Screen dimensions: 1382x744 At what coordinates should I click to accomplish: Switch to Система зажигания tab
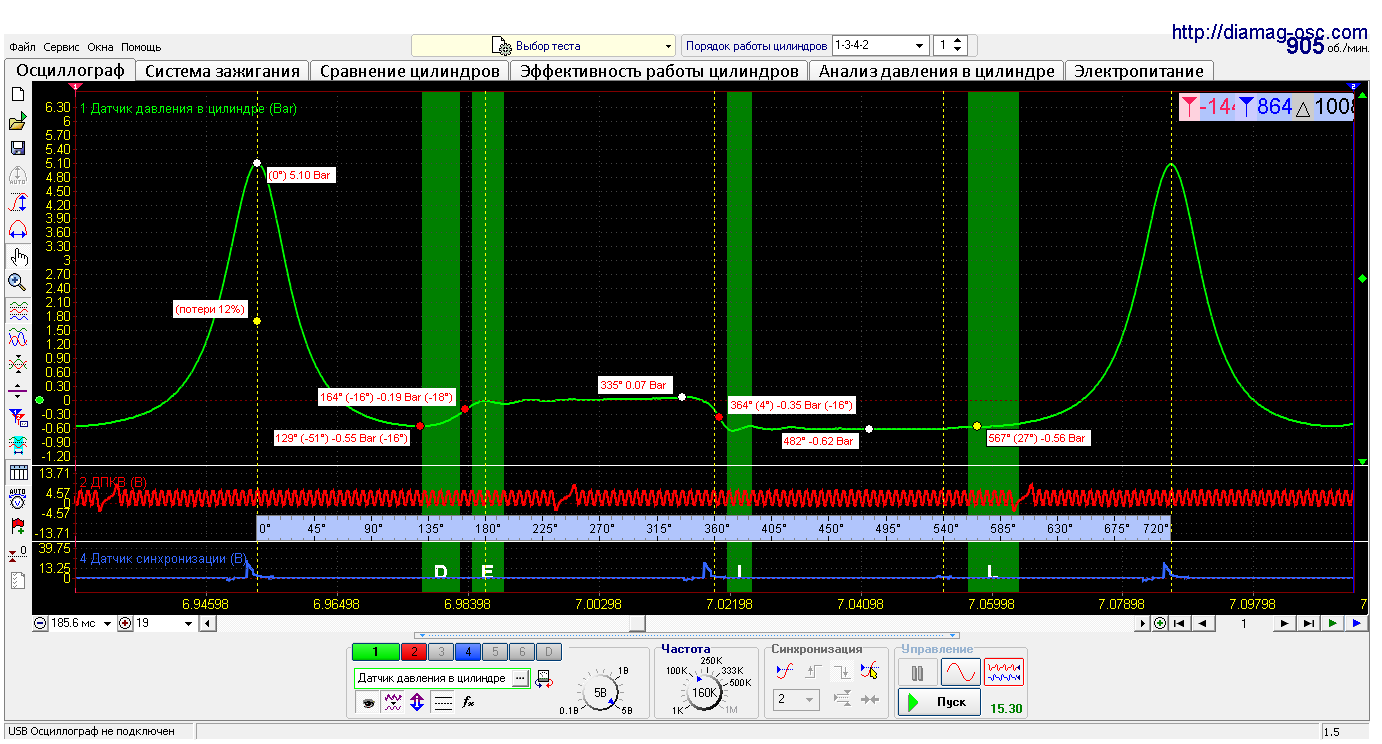[x=222, y=71]
